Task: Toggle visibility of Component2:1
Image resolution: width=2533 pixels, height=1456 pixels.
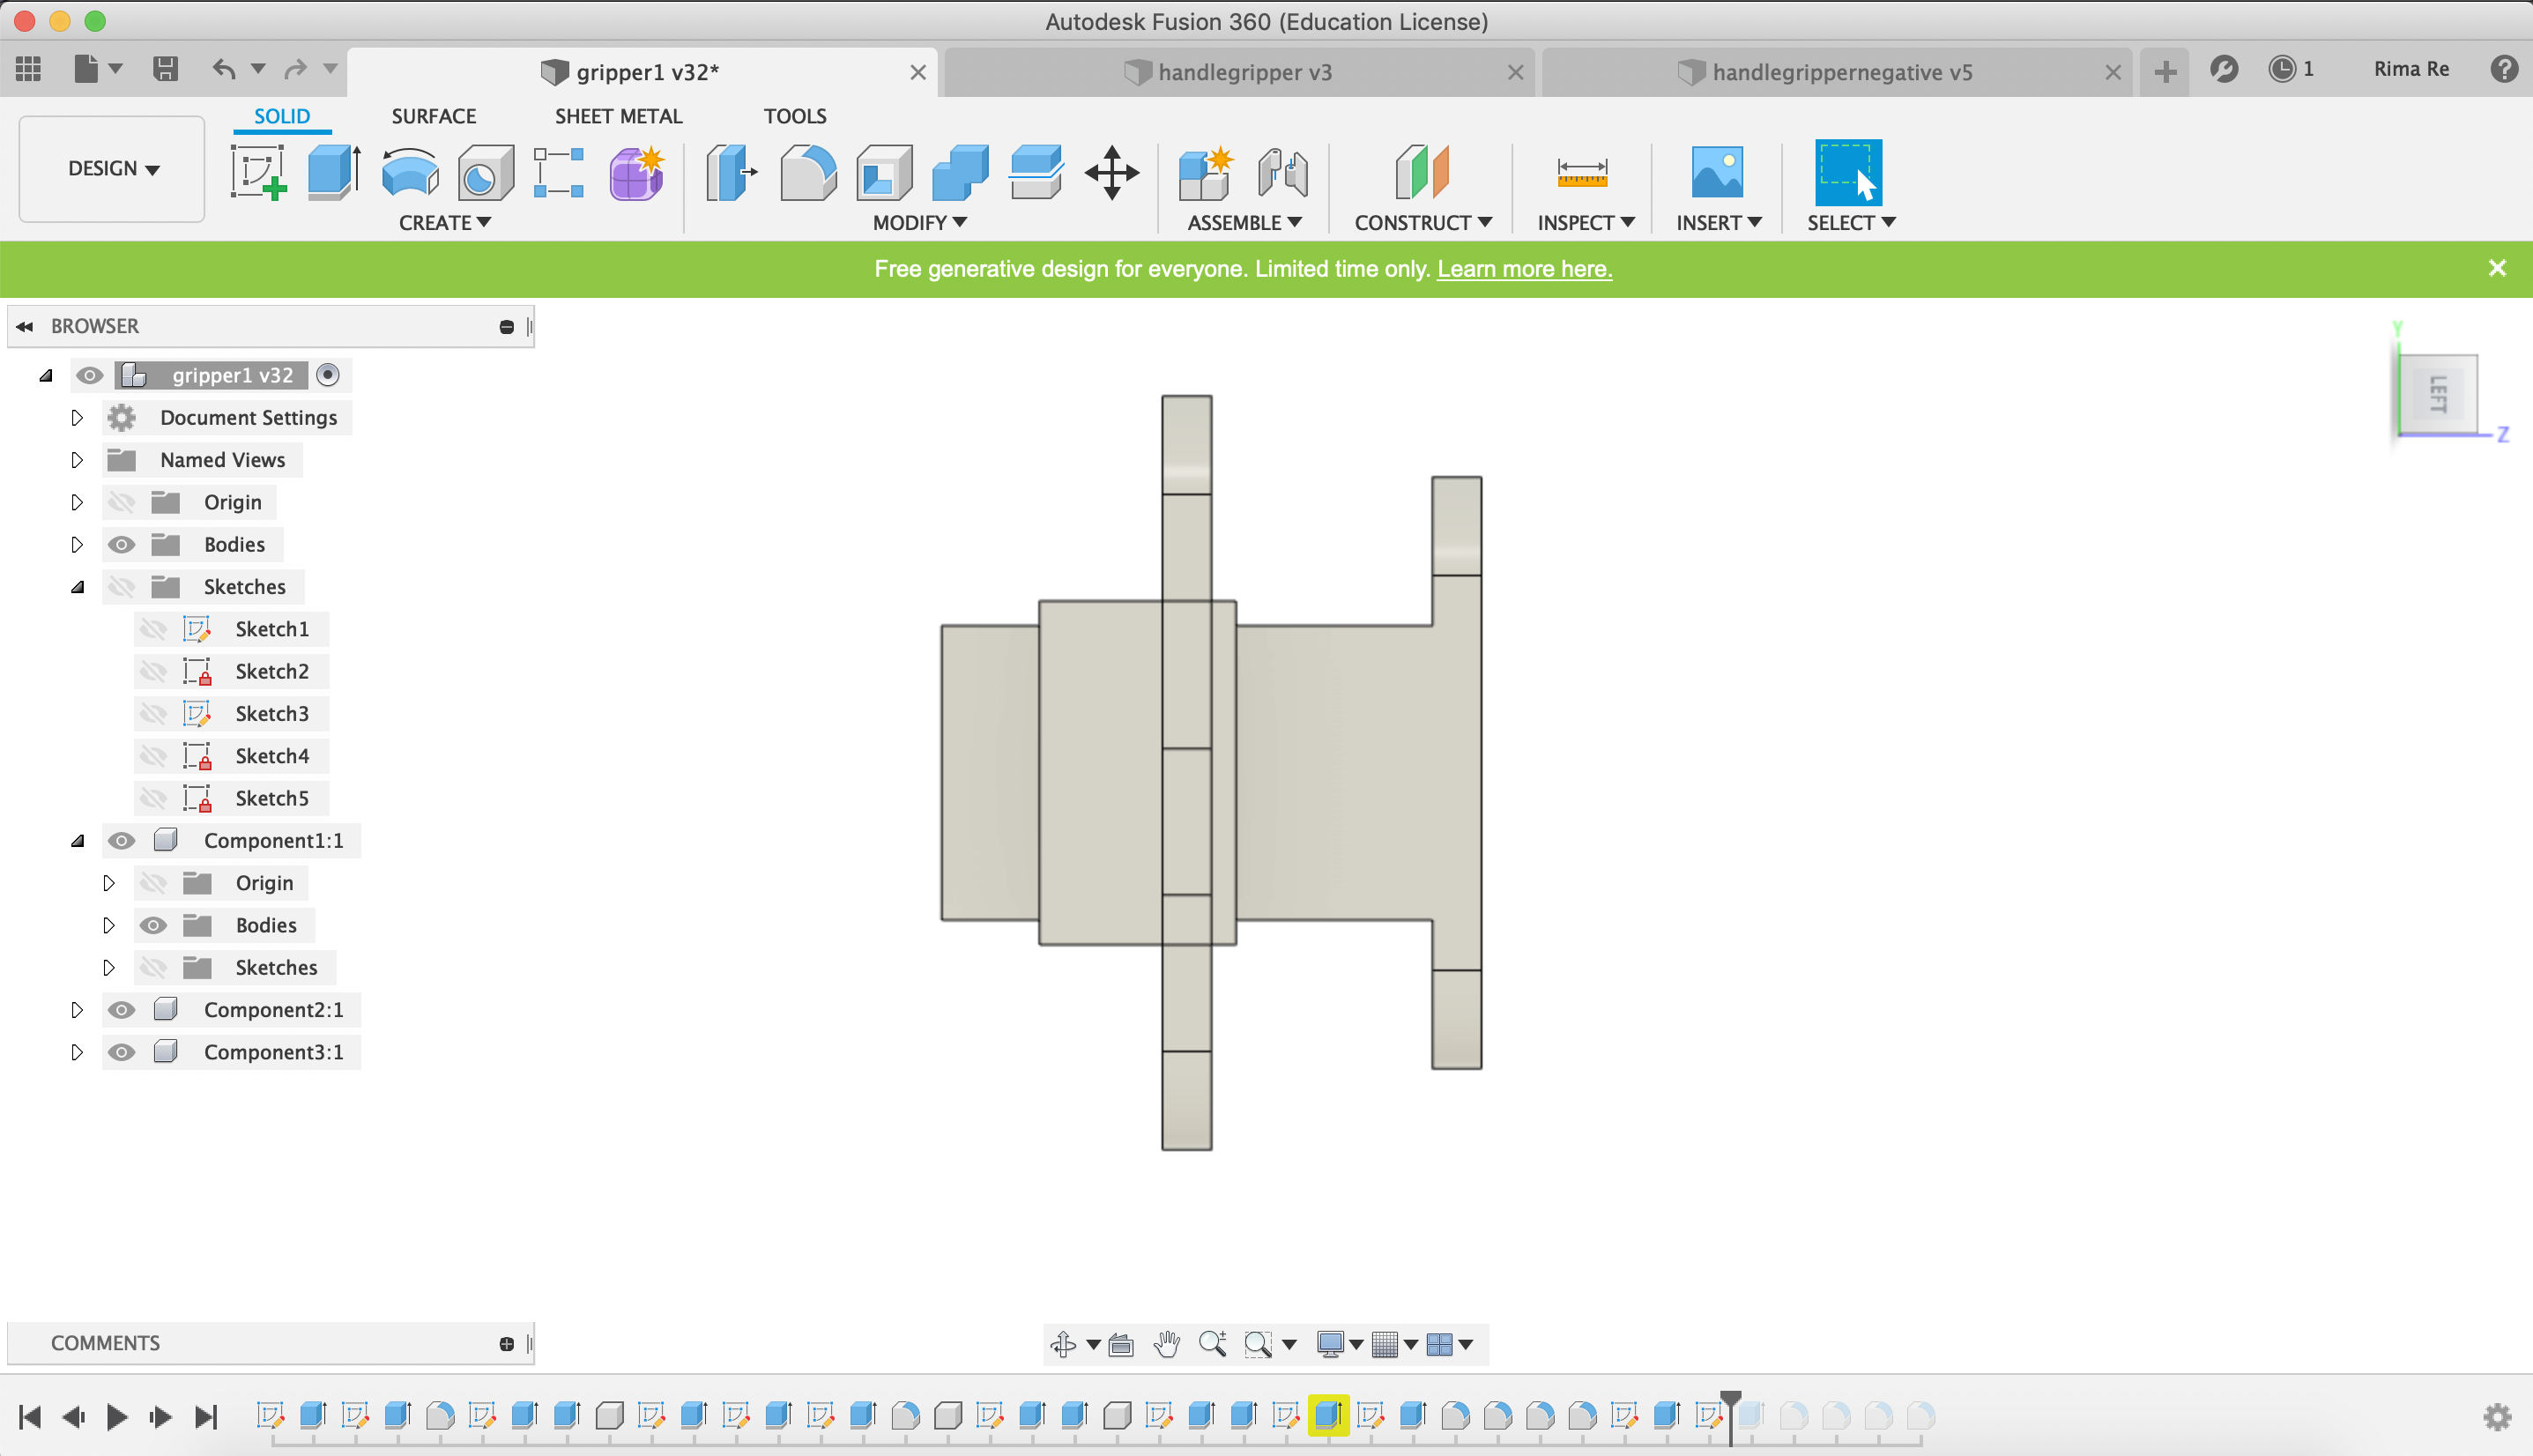Action: [x=121, y=1010]
